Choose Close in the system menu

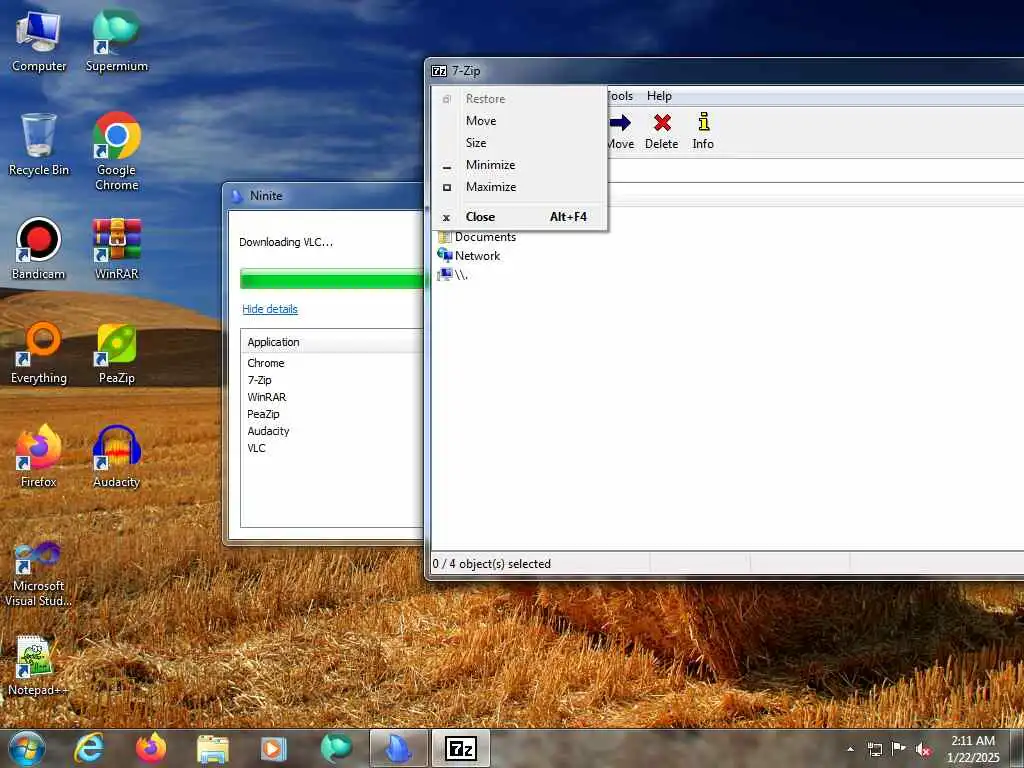pyautogui.click(x=520, y=217)
